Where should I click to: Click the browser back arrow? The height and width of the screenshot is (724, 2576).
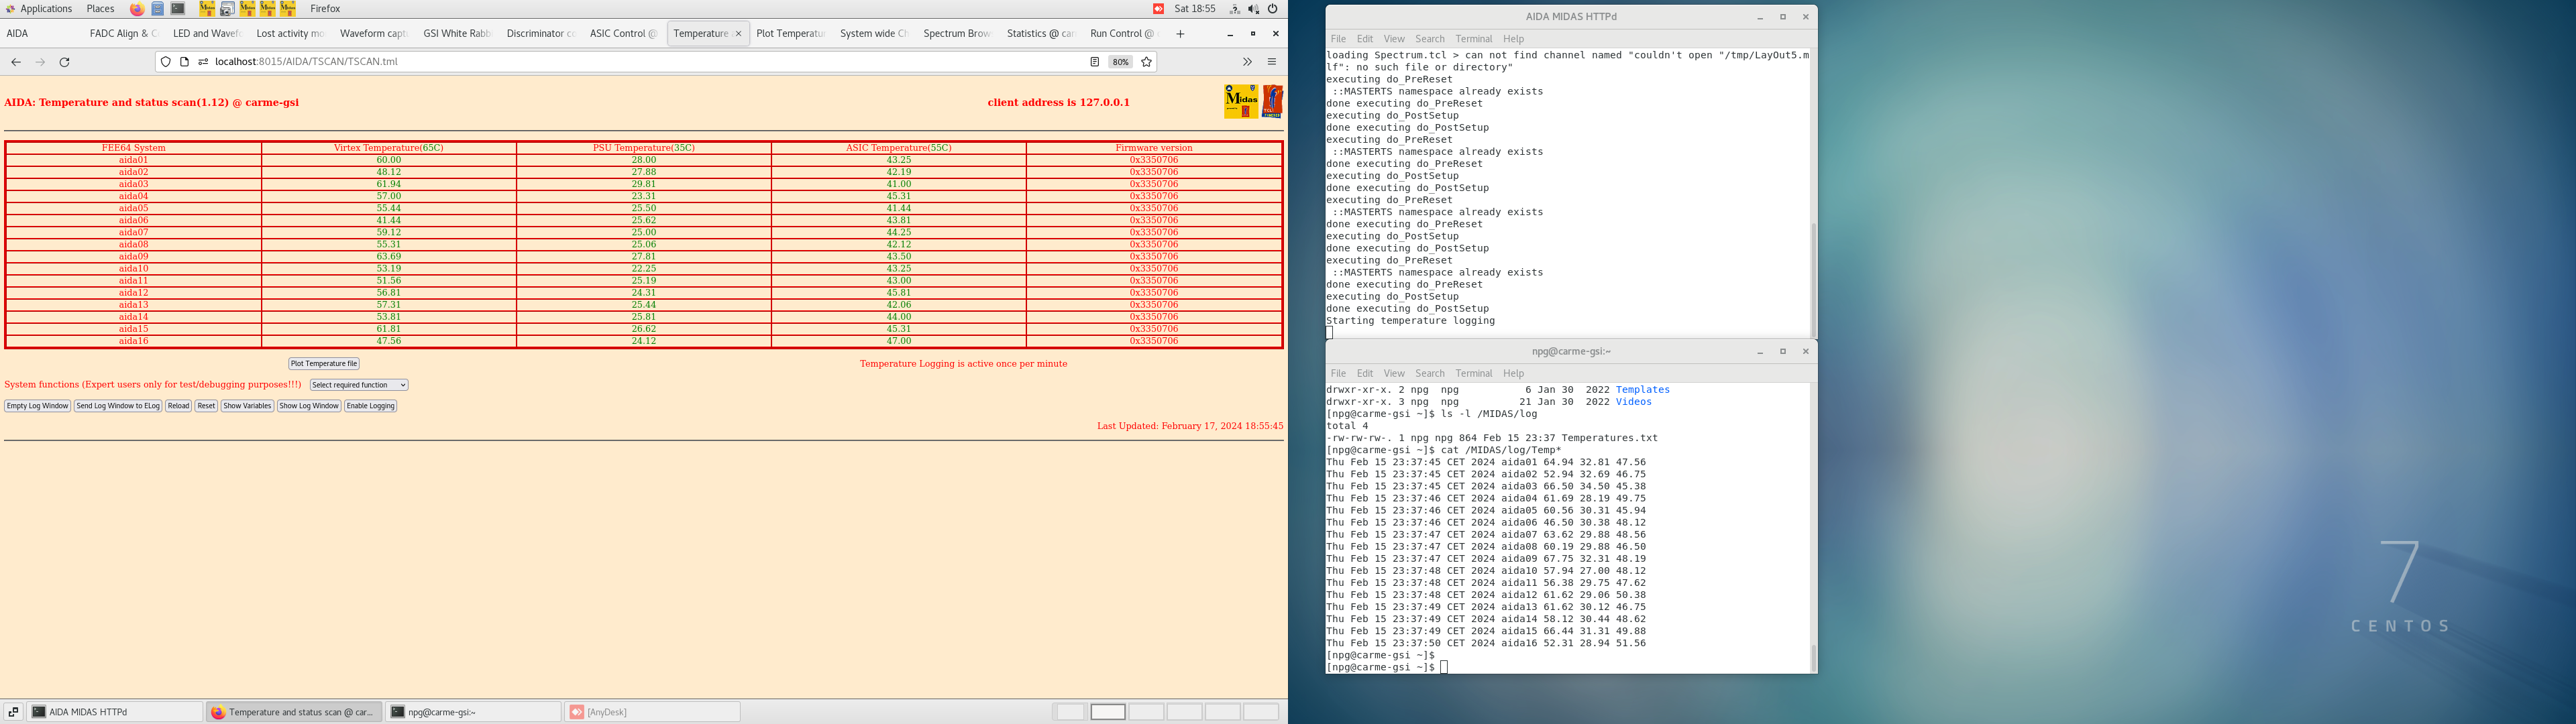click(16, 62)
